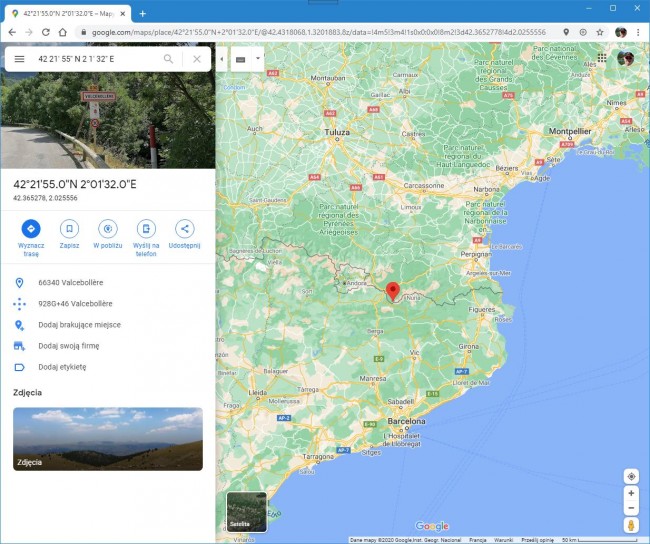650x544 pixels.
Task: Click the keyboard input tool icon
Action: click(x=240, y=59)
